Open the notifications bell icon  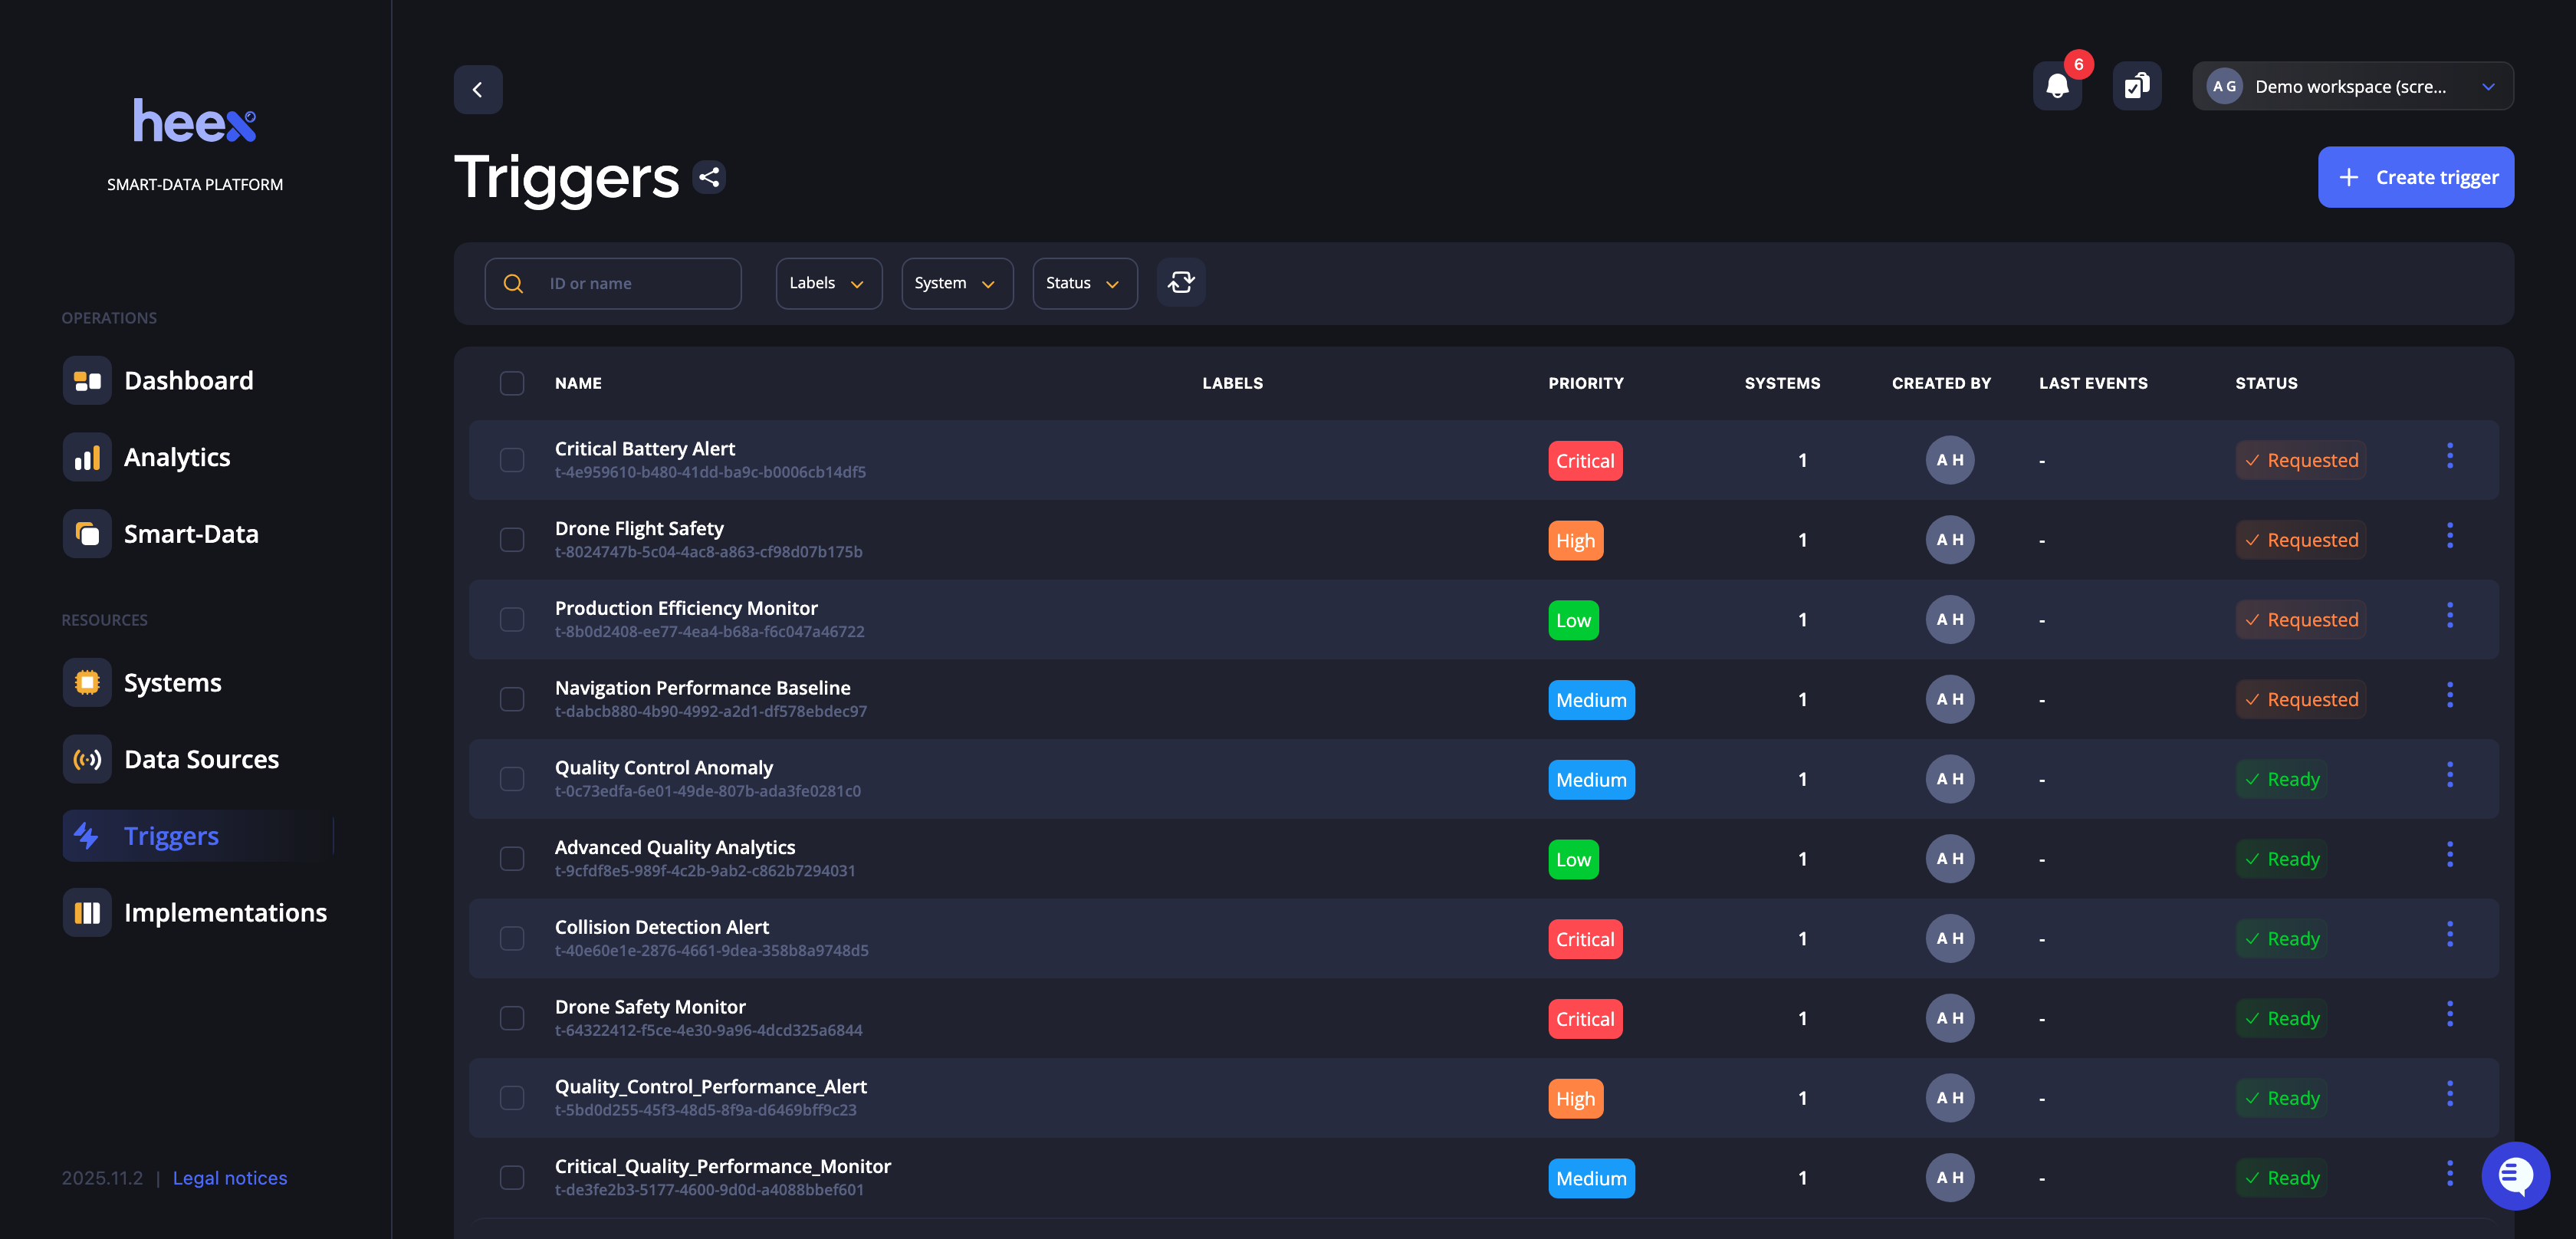point(2057,87)
